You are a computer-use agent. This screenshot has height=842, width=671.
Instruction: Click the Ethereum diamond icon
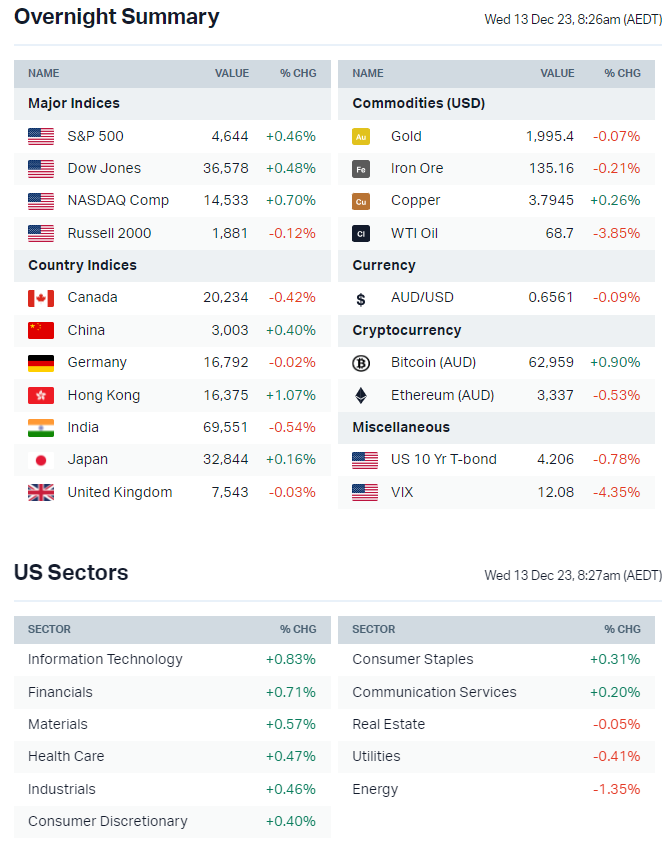tap(361, 395)
